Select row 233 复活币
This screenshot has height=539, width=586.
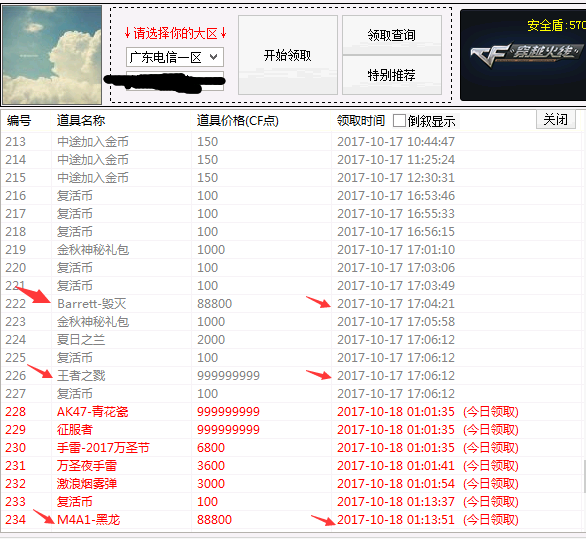click(x=291, y=502)
